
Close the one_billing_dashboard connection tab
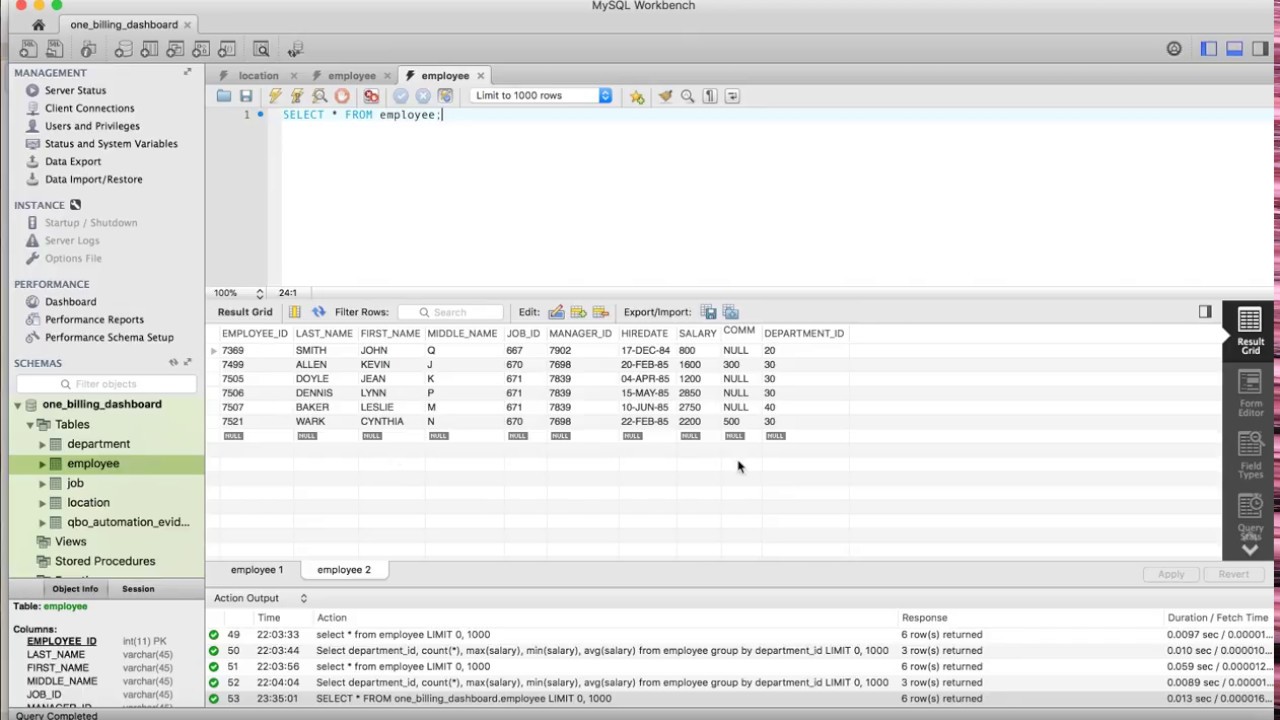(187, 25)
